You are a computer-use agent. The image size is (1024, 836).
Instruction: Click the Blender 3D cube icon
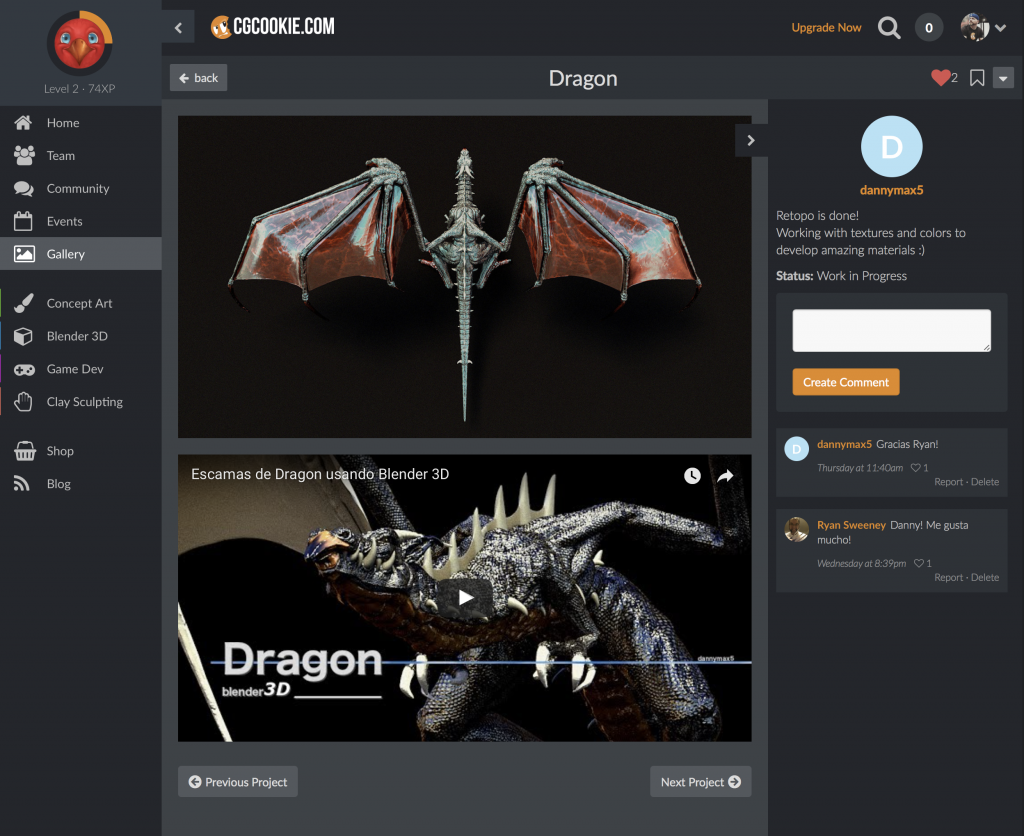point(24,336)
